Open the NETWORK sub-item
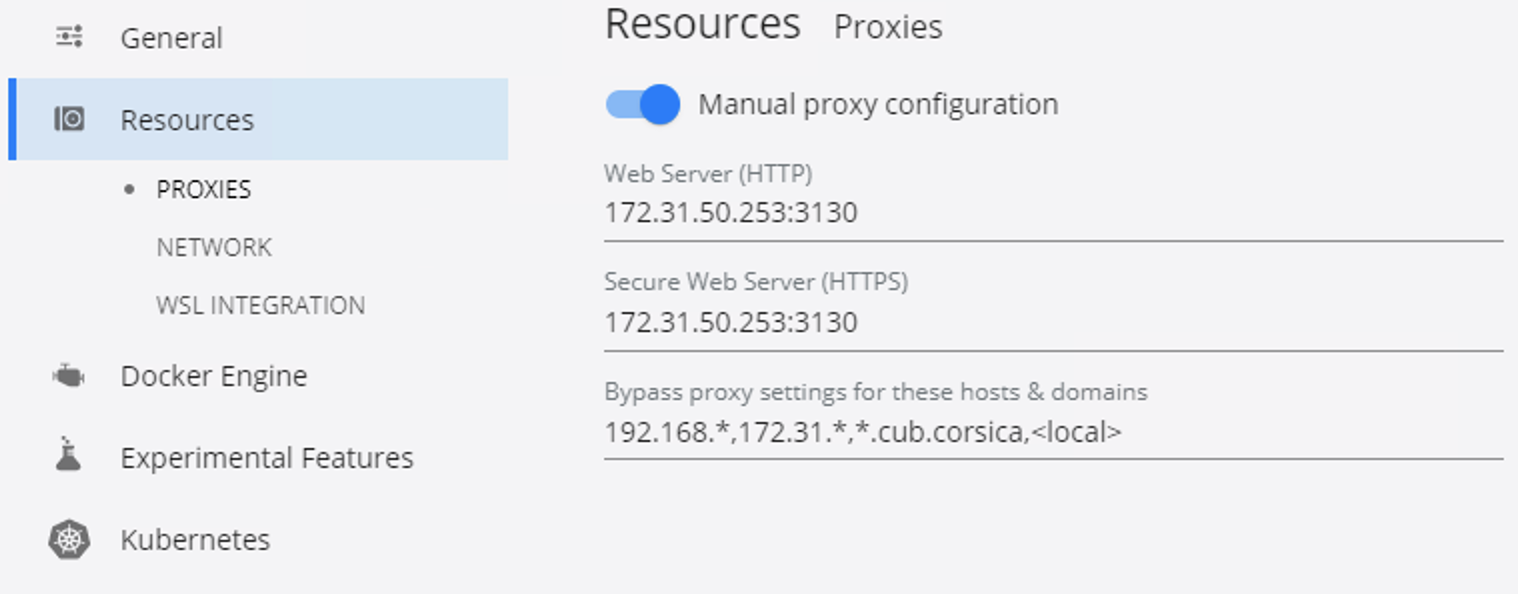 pos(214,247)
